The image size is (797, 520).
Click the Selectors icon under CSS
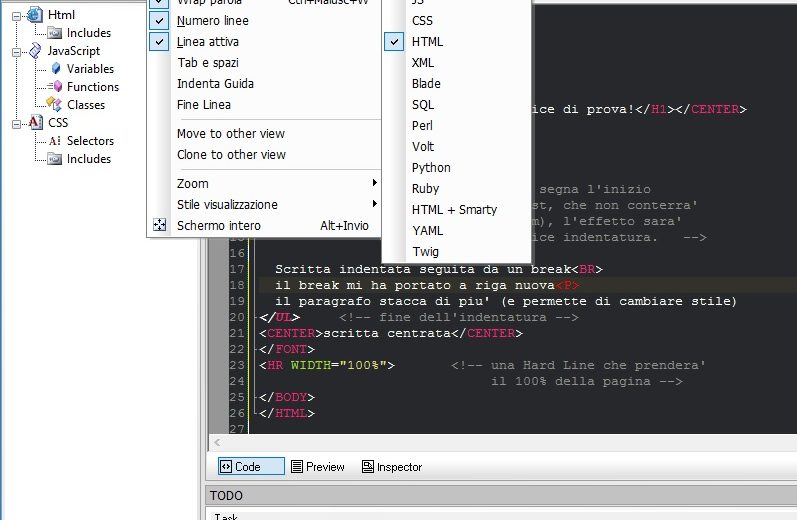click(x=55, y=141)
